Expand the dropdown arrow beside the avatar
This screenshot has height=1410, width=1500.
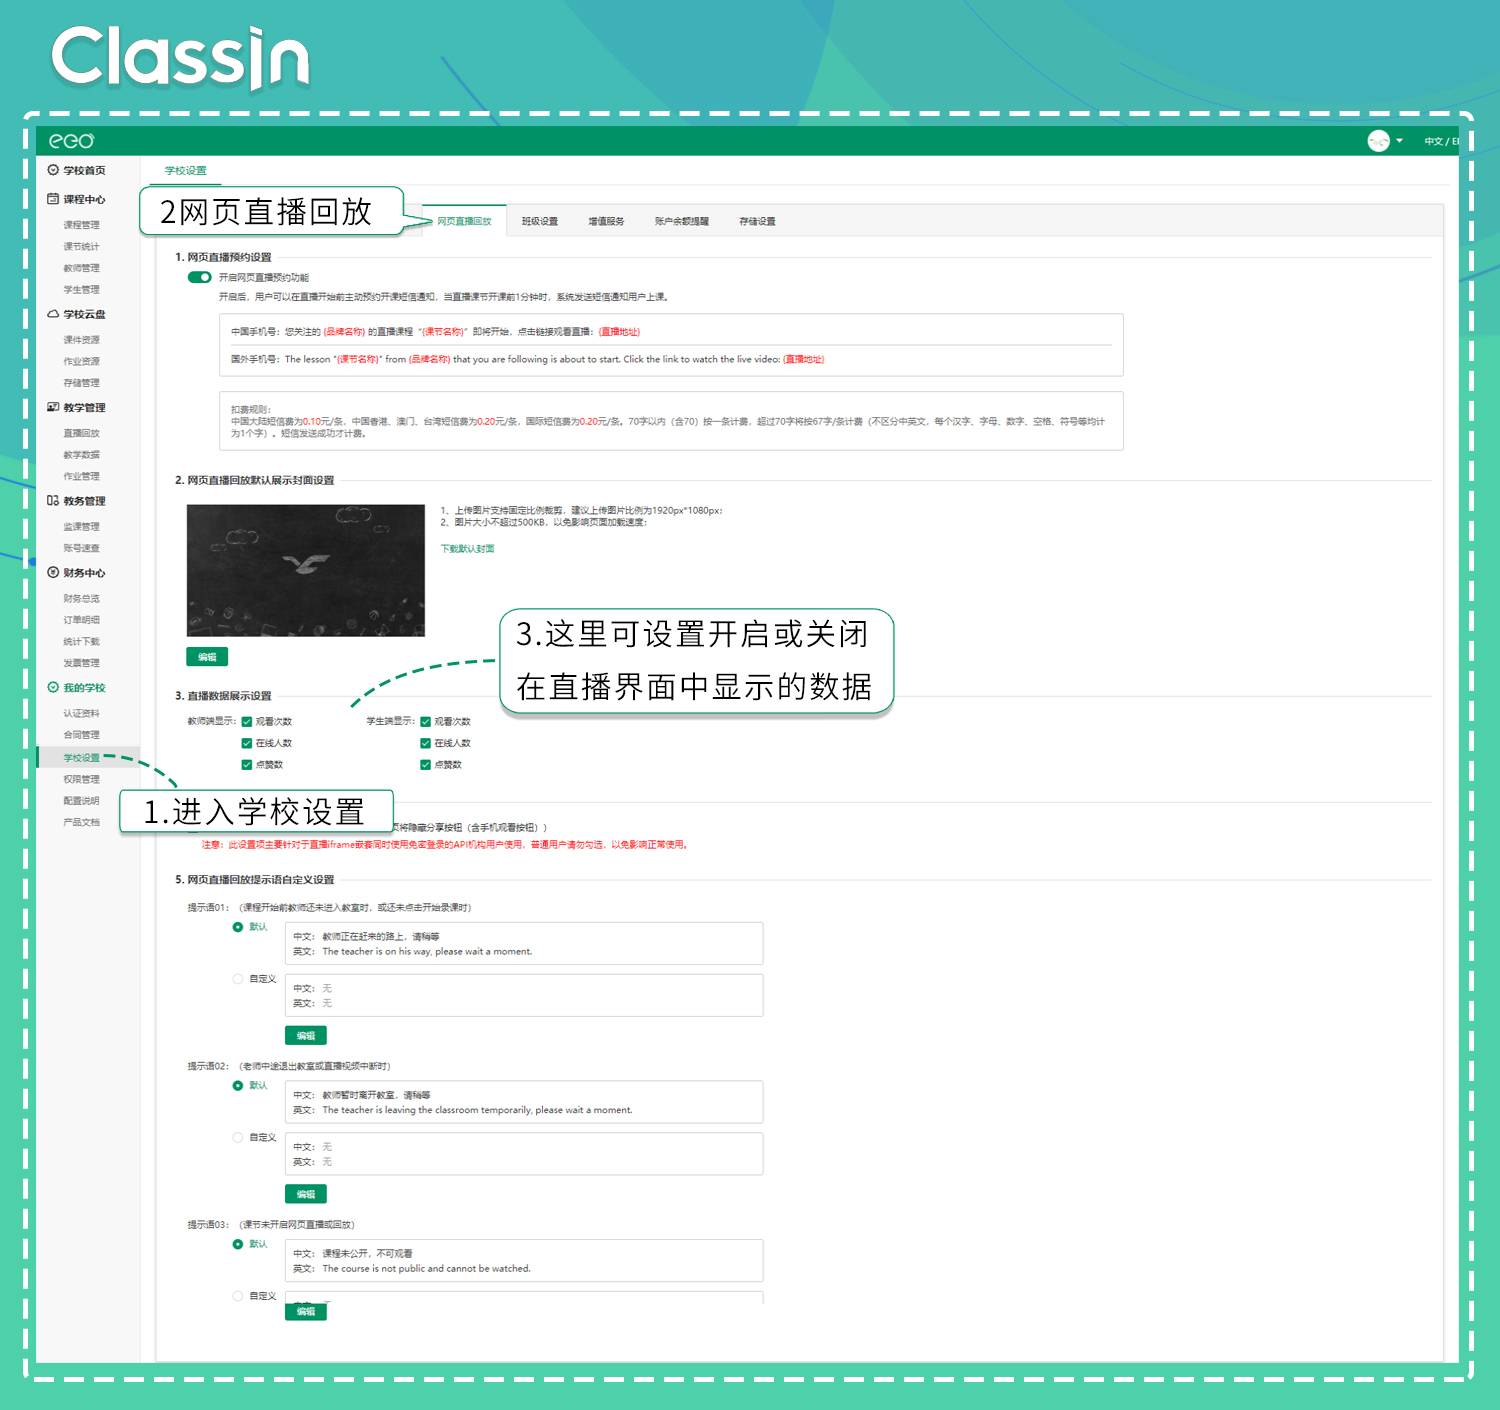1399,141
